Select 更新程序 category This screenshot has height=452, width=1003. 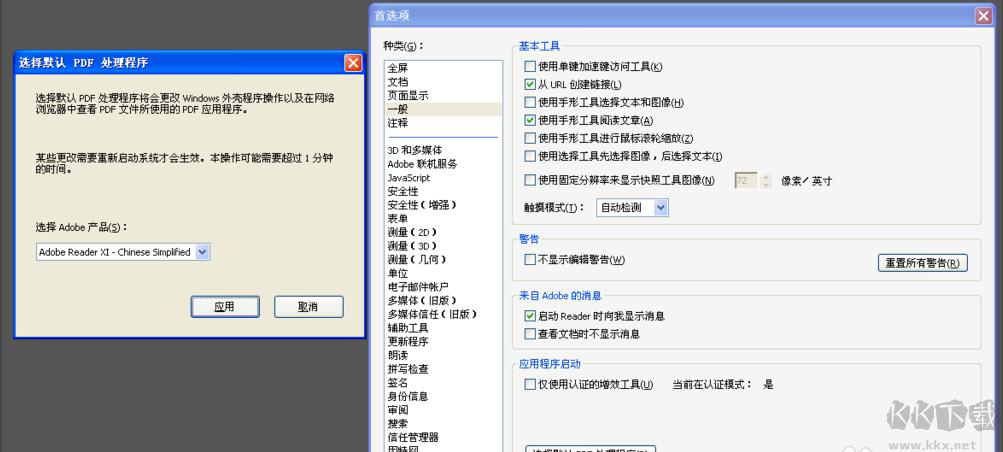pos(408,341)
